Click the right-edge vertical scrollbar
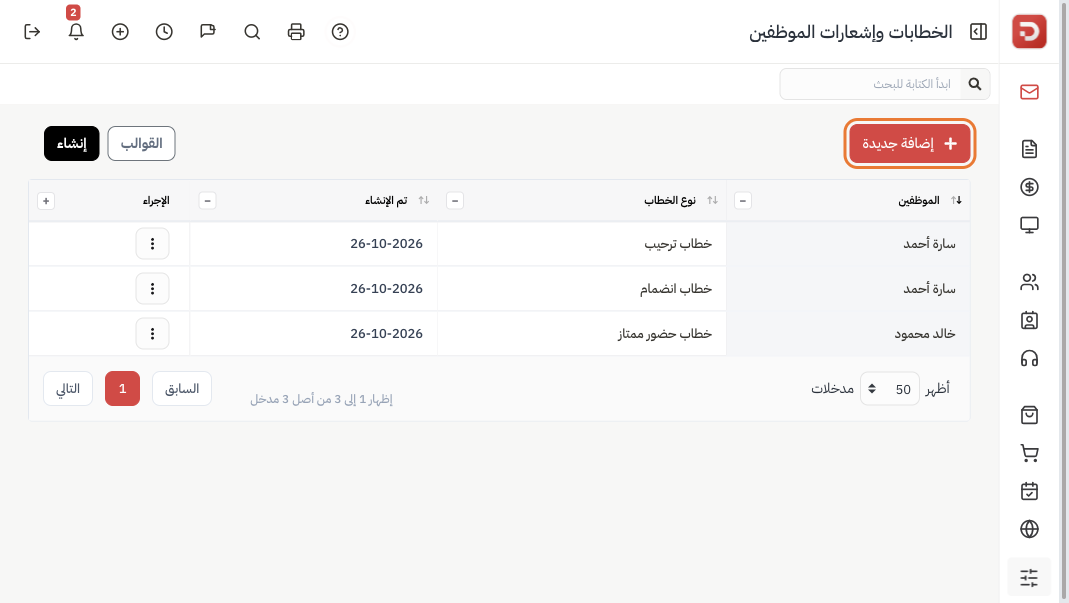 tap(1064, 302)
